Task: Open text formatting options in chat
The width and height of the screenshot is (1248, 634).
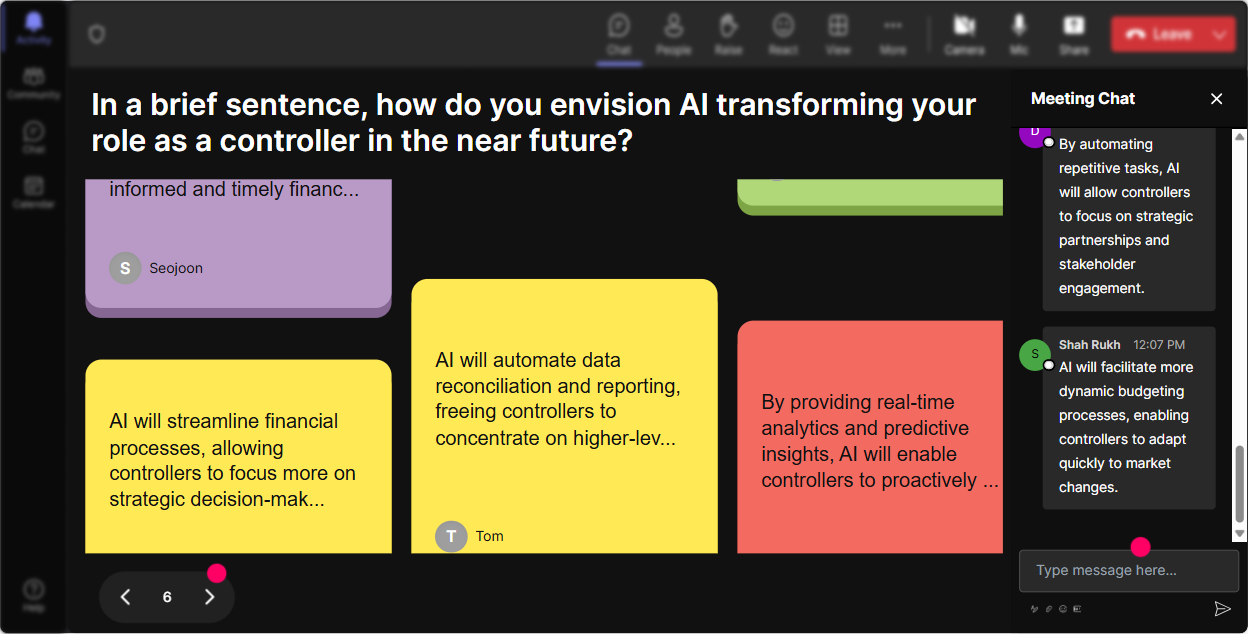Action: 1034,608
